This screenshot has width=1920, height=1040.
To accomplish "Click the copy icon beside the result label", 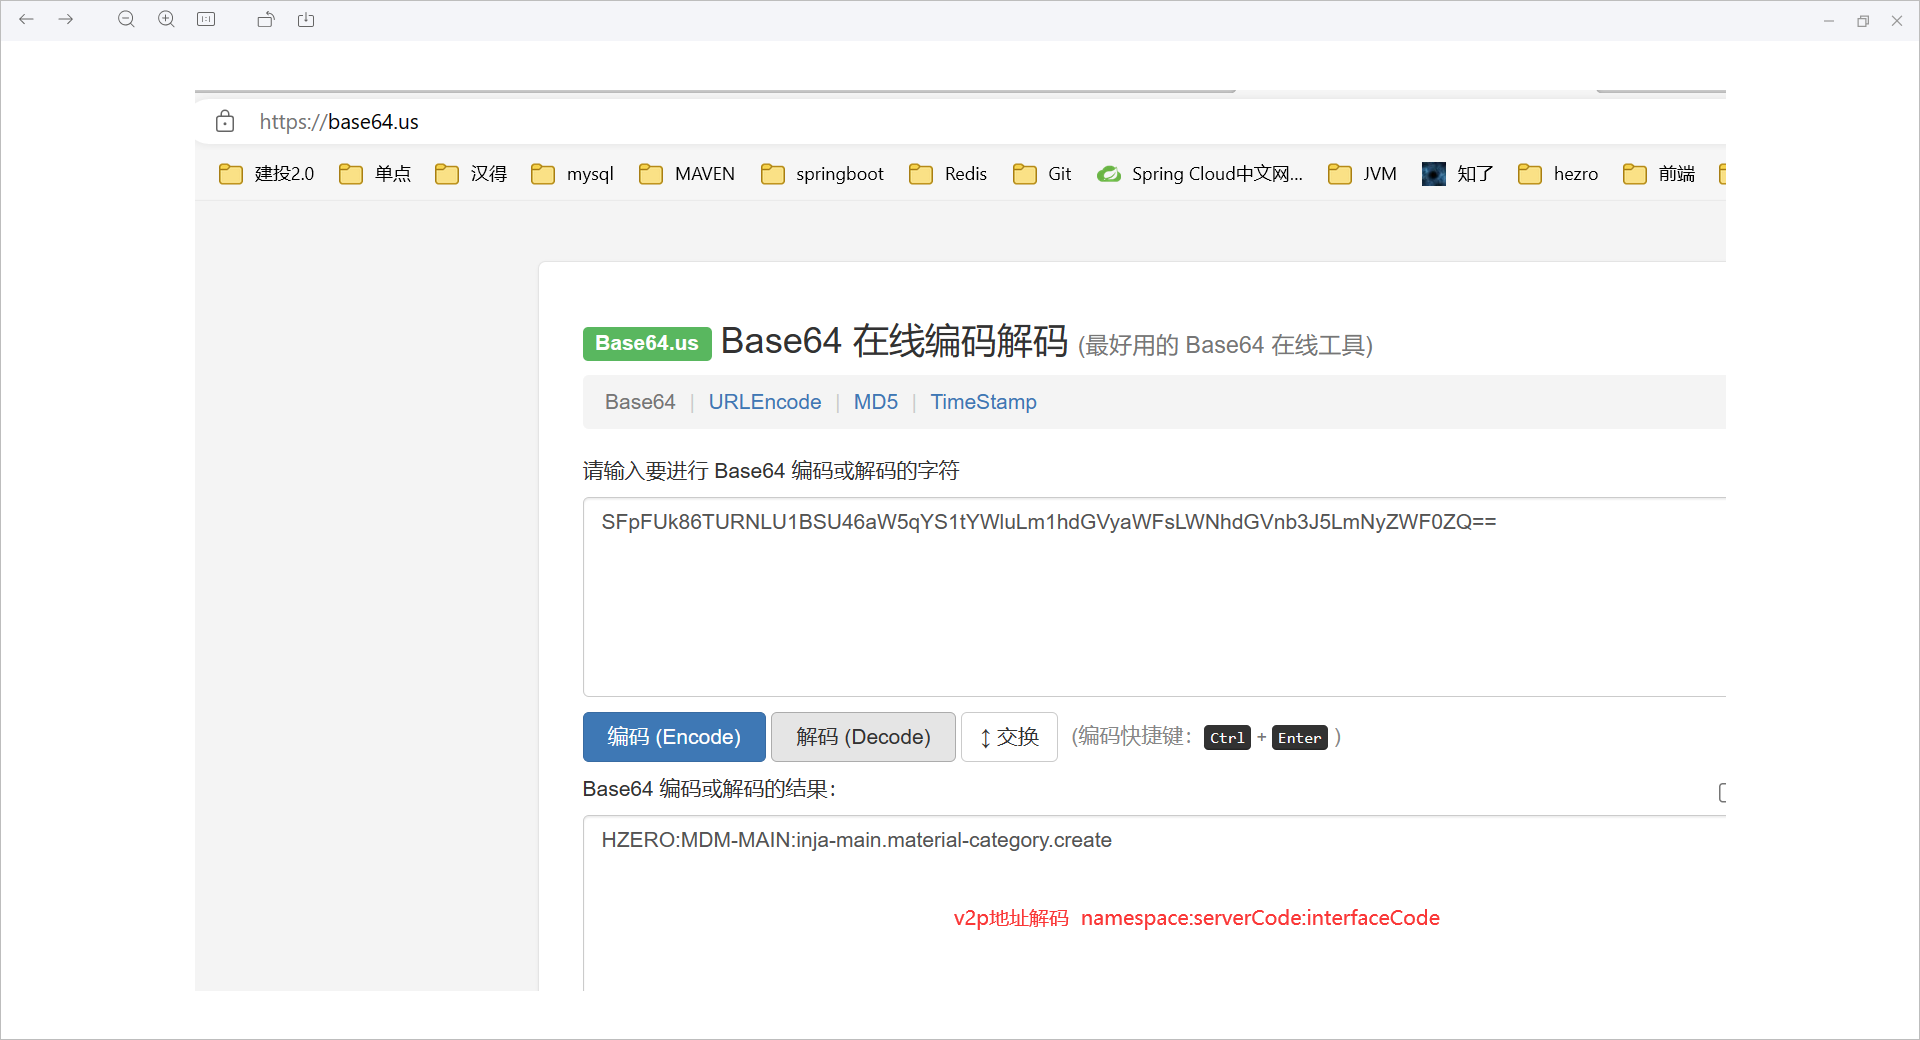I will (x=1721, y=792).
